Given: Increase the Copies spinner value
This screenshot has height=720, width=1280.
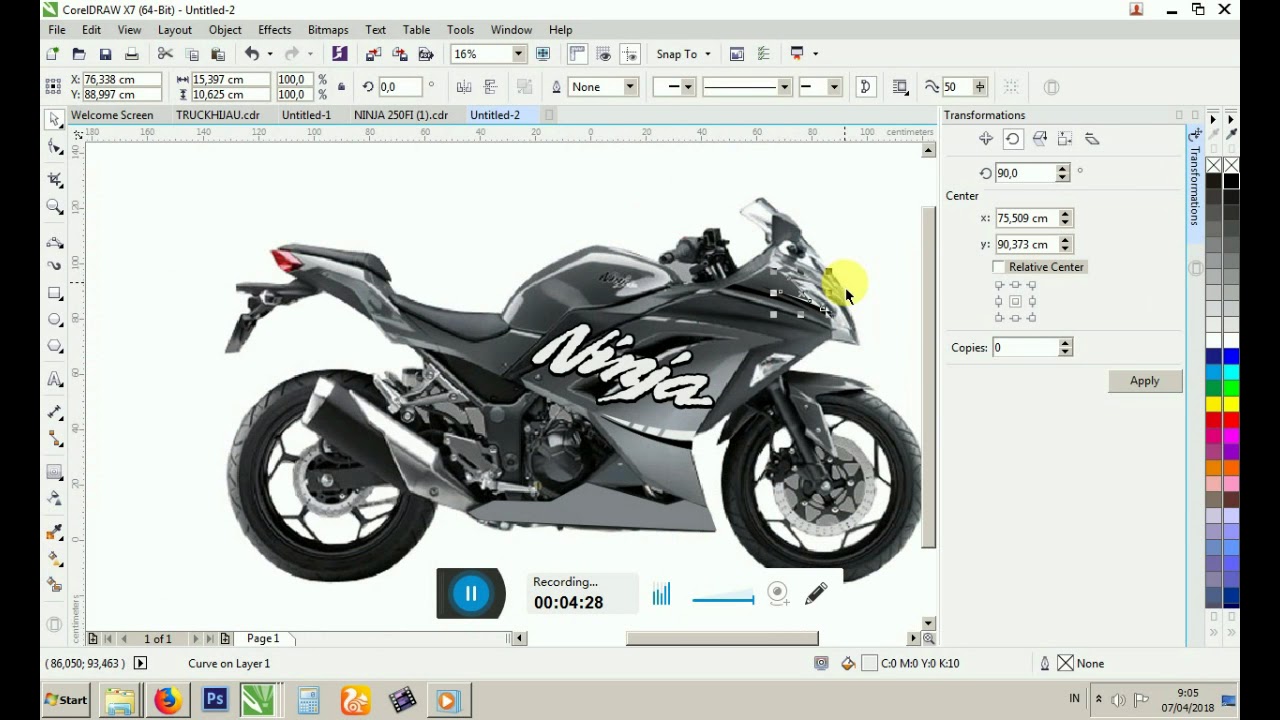Looking at the screenshot, I should coord(1065,343).
